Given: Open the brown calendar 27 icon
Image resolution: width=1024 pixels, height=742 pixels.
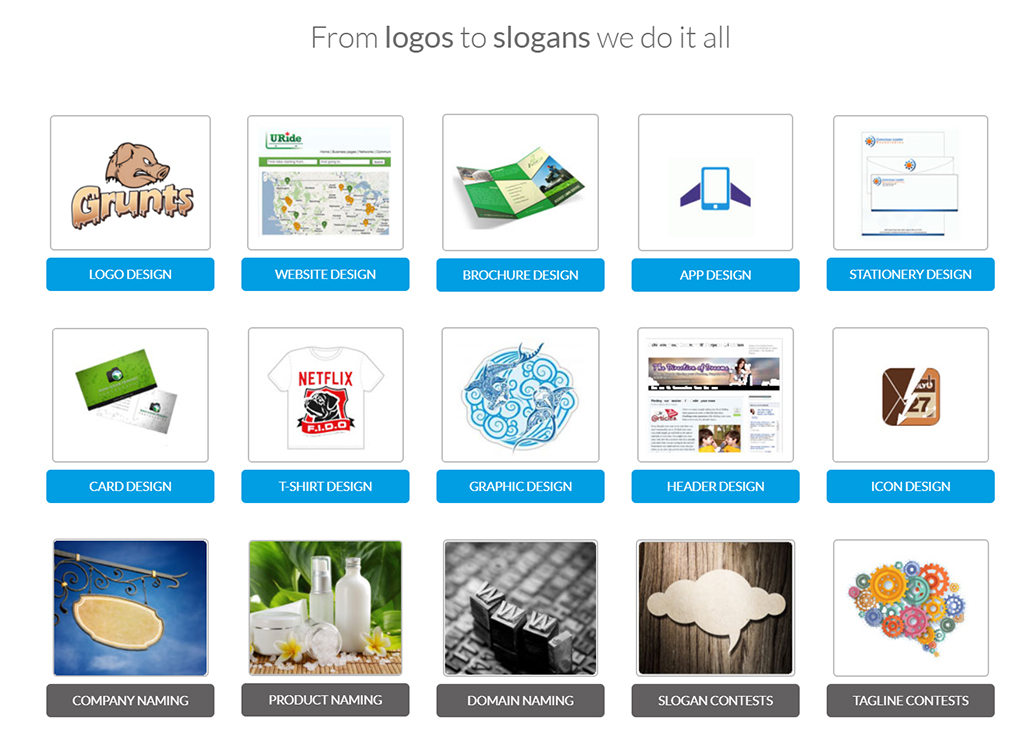Looking at the screenshot, I should point(910,395).
